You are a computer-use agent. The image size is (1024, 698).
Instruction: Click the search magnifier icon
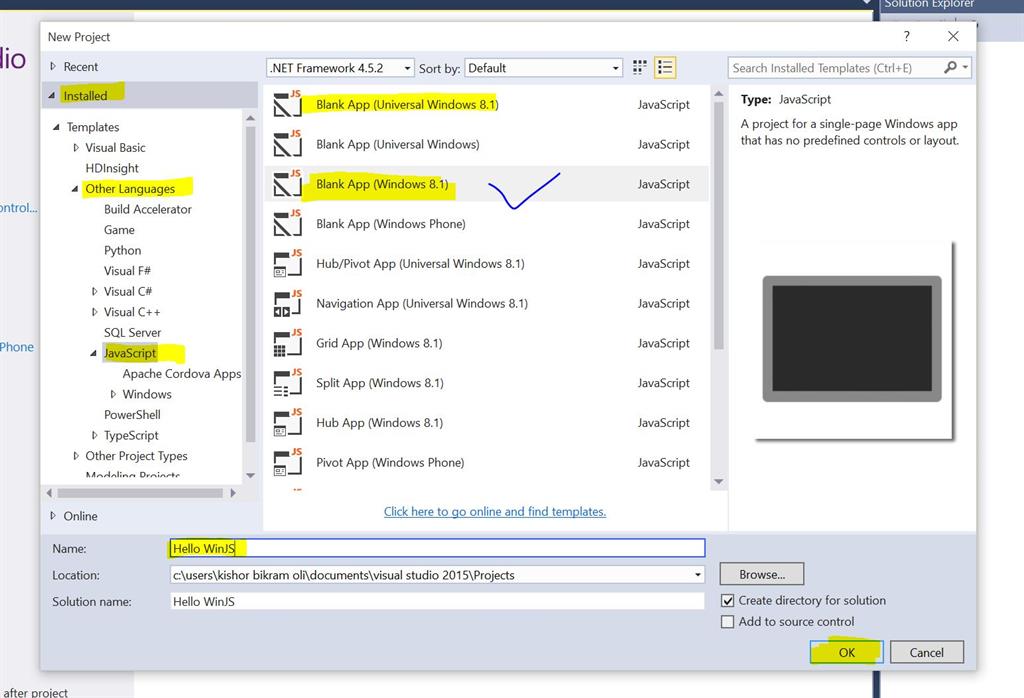click(x=950, y=67)
